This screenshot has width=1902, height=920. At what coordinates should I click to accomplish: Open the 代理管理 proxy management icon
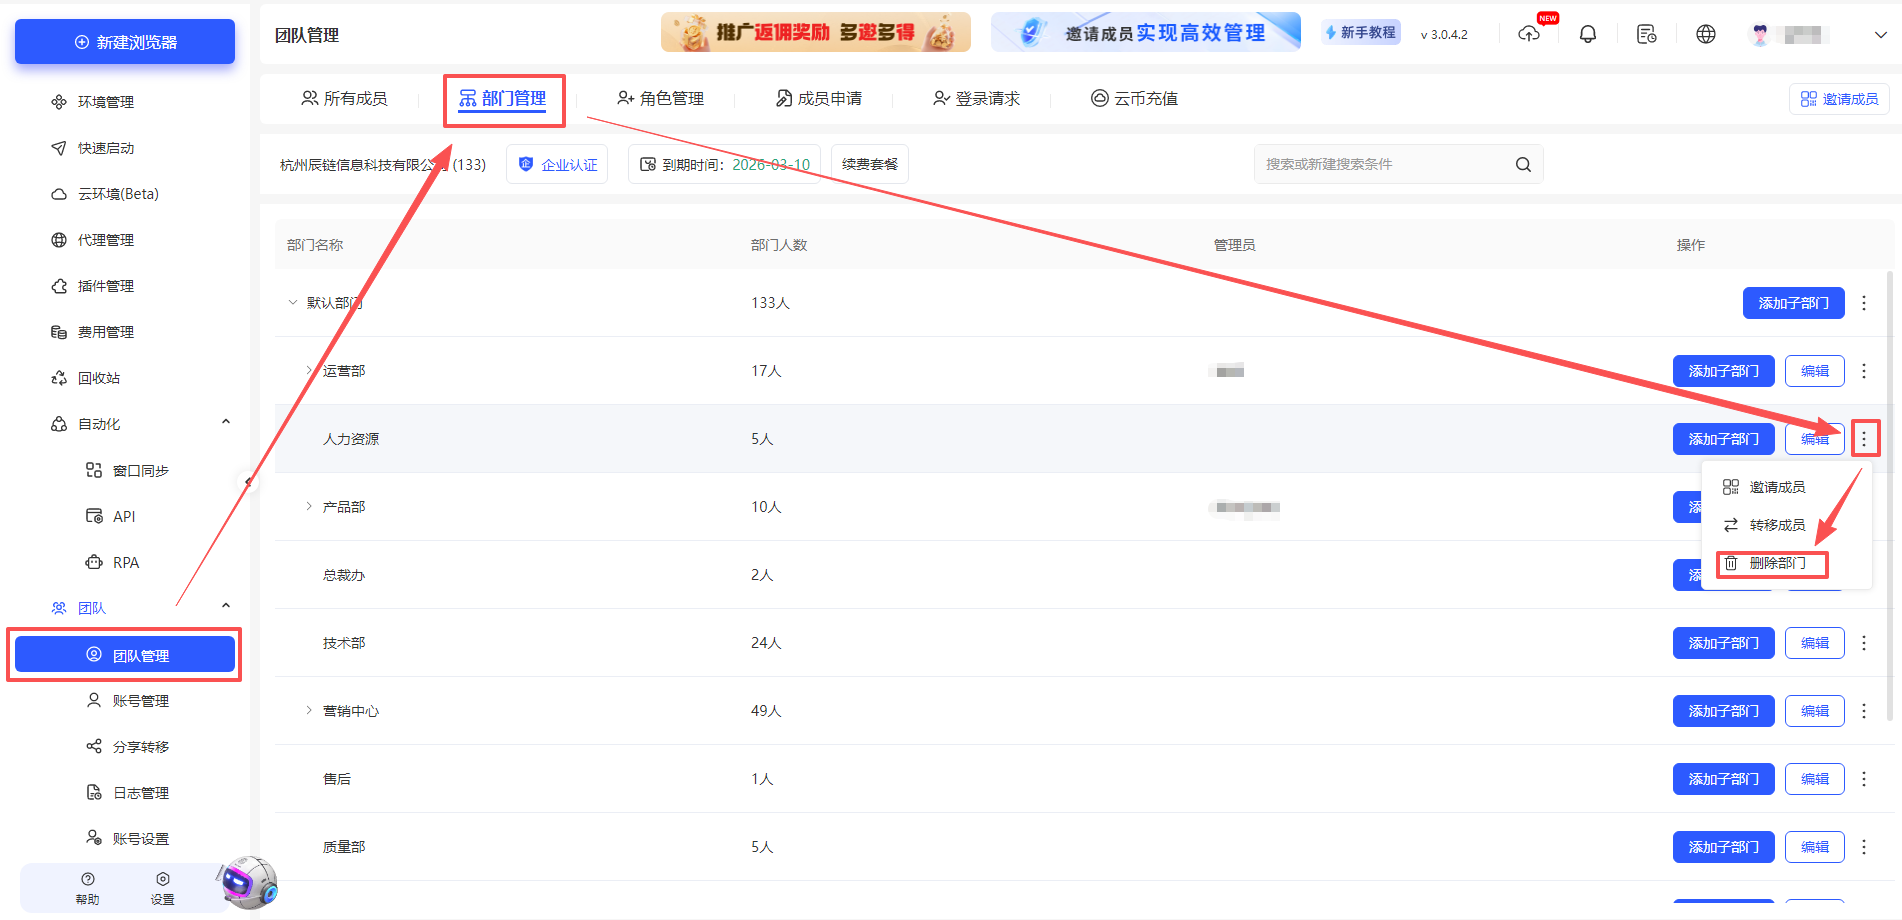[102, 239]
